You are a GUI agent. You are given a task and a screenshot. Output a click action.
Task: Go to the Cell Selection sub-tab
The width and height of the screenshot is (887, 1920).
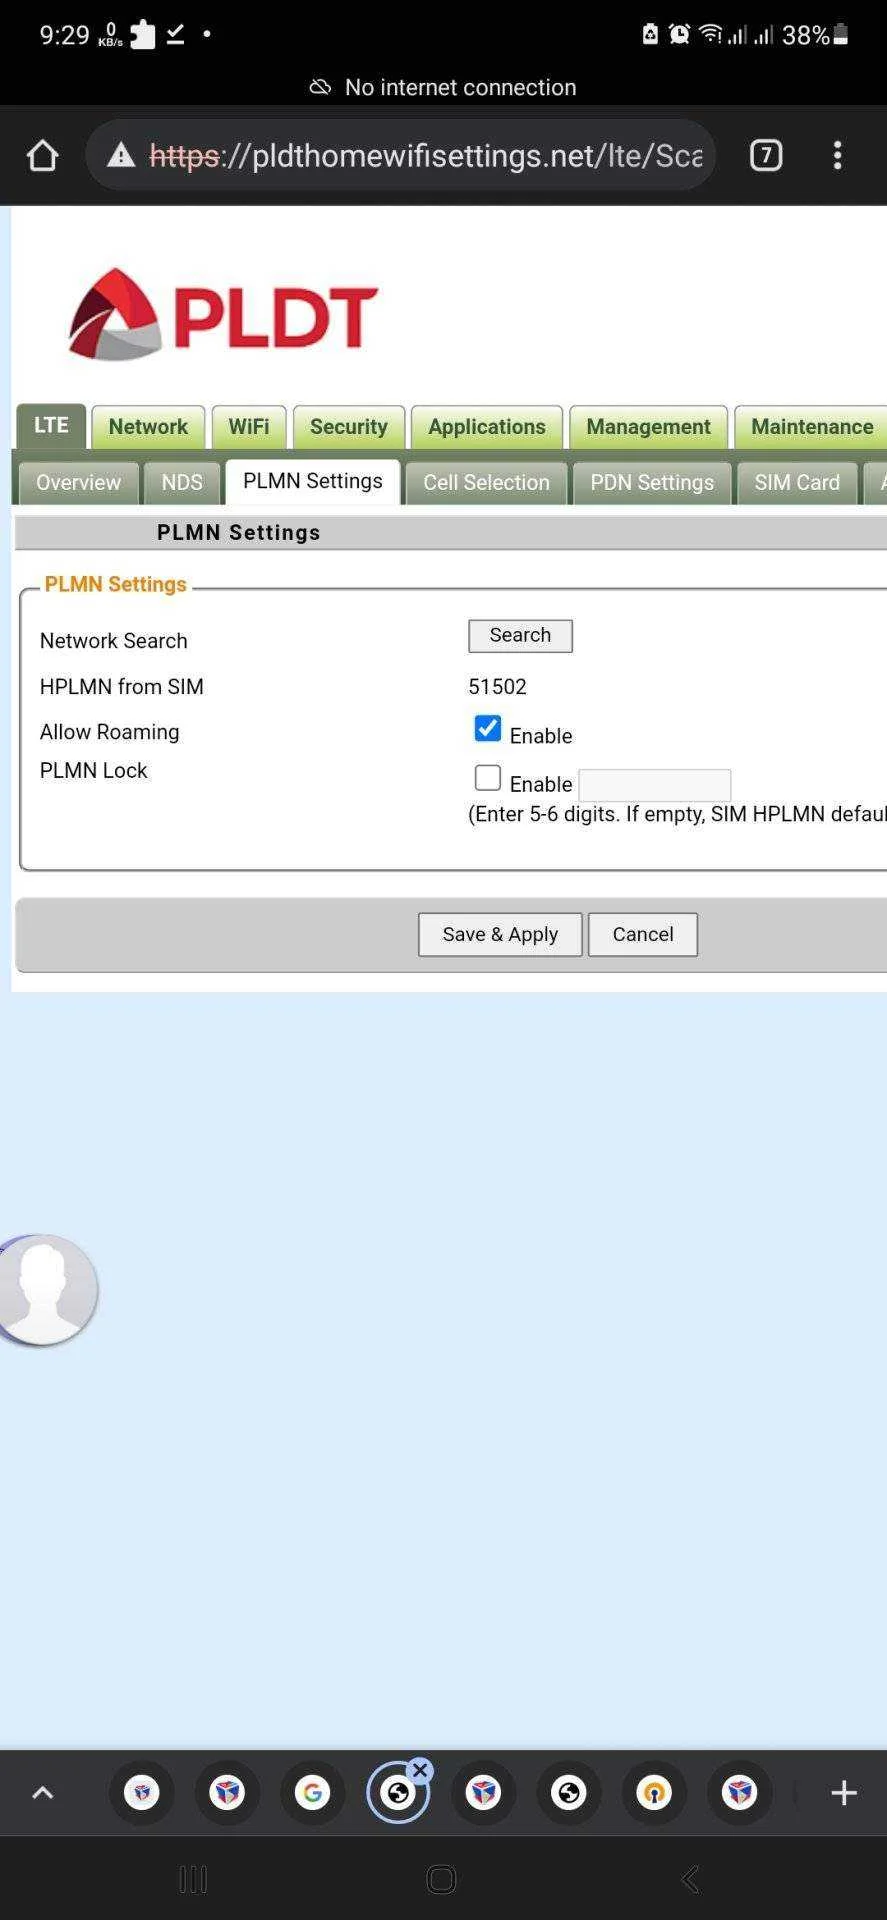coord(486,483)
